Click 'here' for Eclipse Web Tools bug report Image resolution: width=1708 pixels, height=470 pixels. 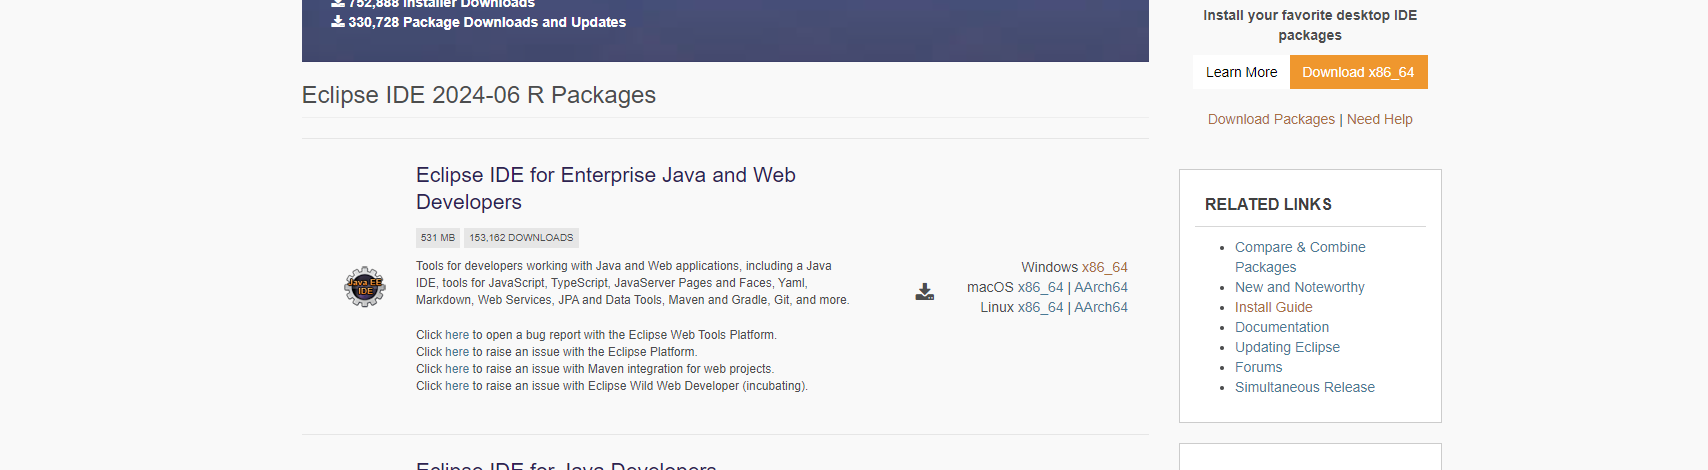click(x=457, y=335)
